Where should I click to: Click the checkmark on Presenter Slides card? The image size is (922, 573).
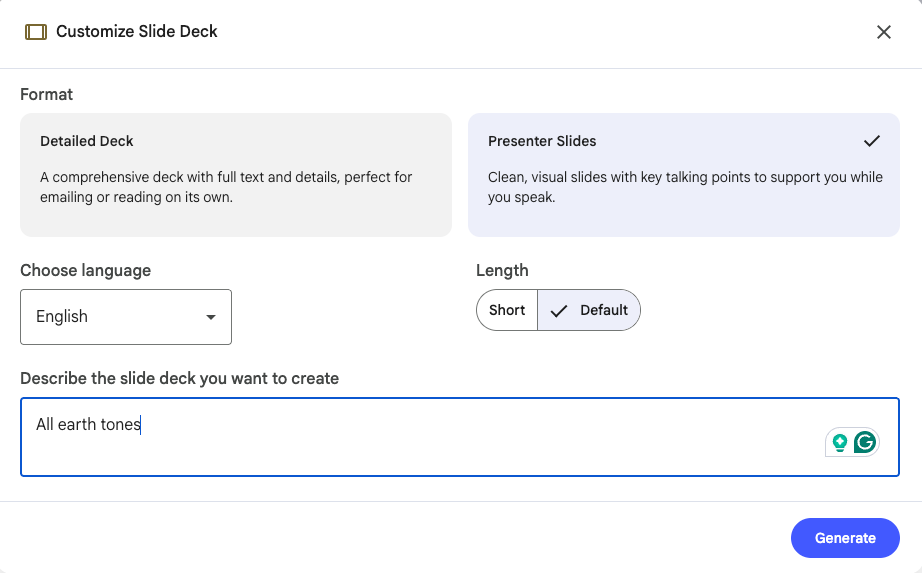pyautogui.click(x=872, y=140)
